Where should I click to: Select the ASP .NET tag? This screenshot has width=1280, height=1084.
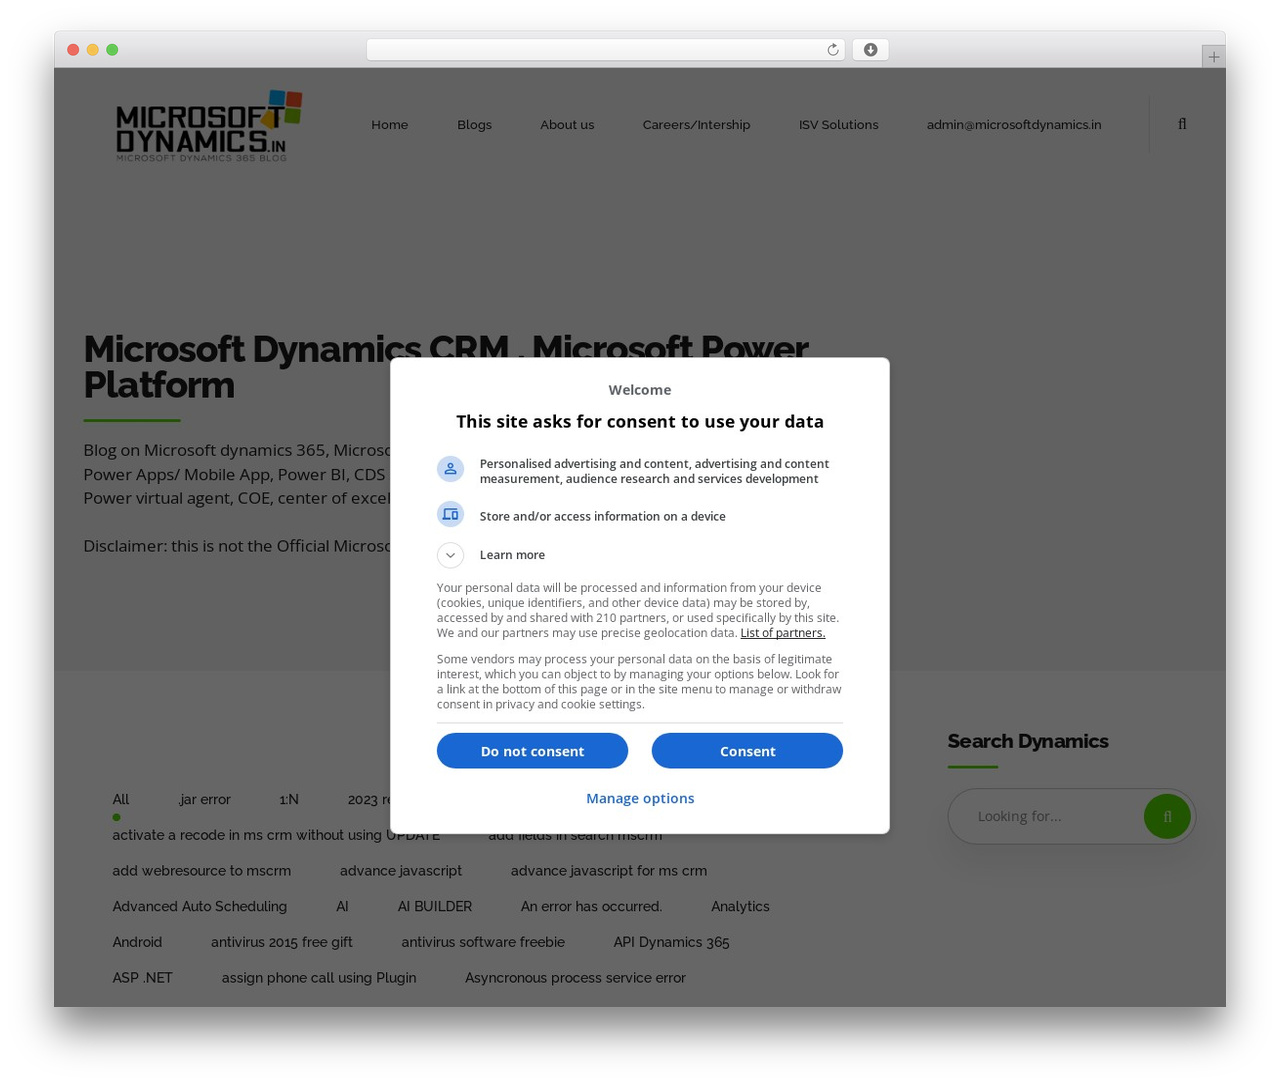142,978
